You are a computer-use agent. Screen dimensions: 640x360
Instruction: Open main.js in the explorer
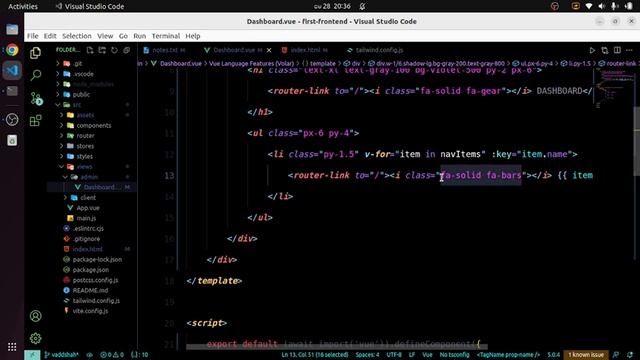[86, 218]
